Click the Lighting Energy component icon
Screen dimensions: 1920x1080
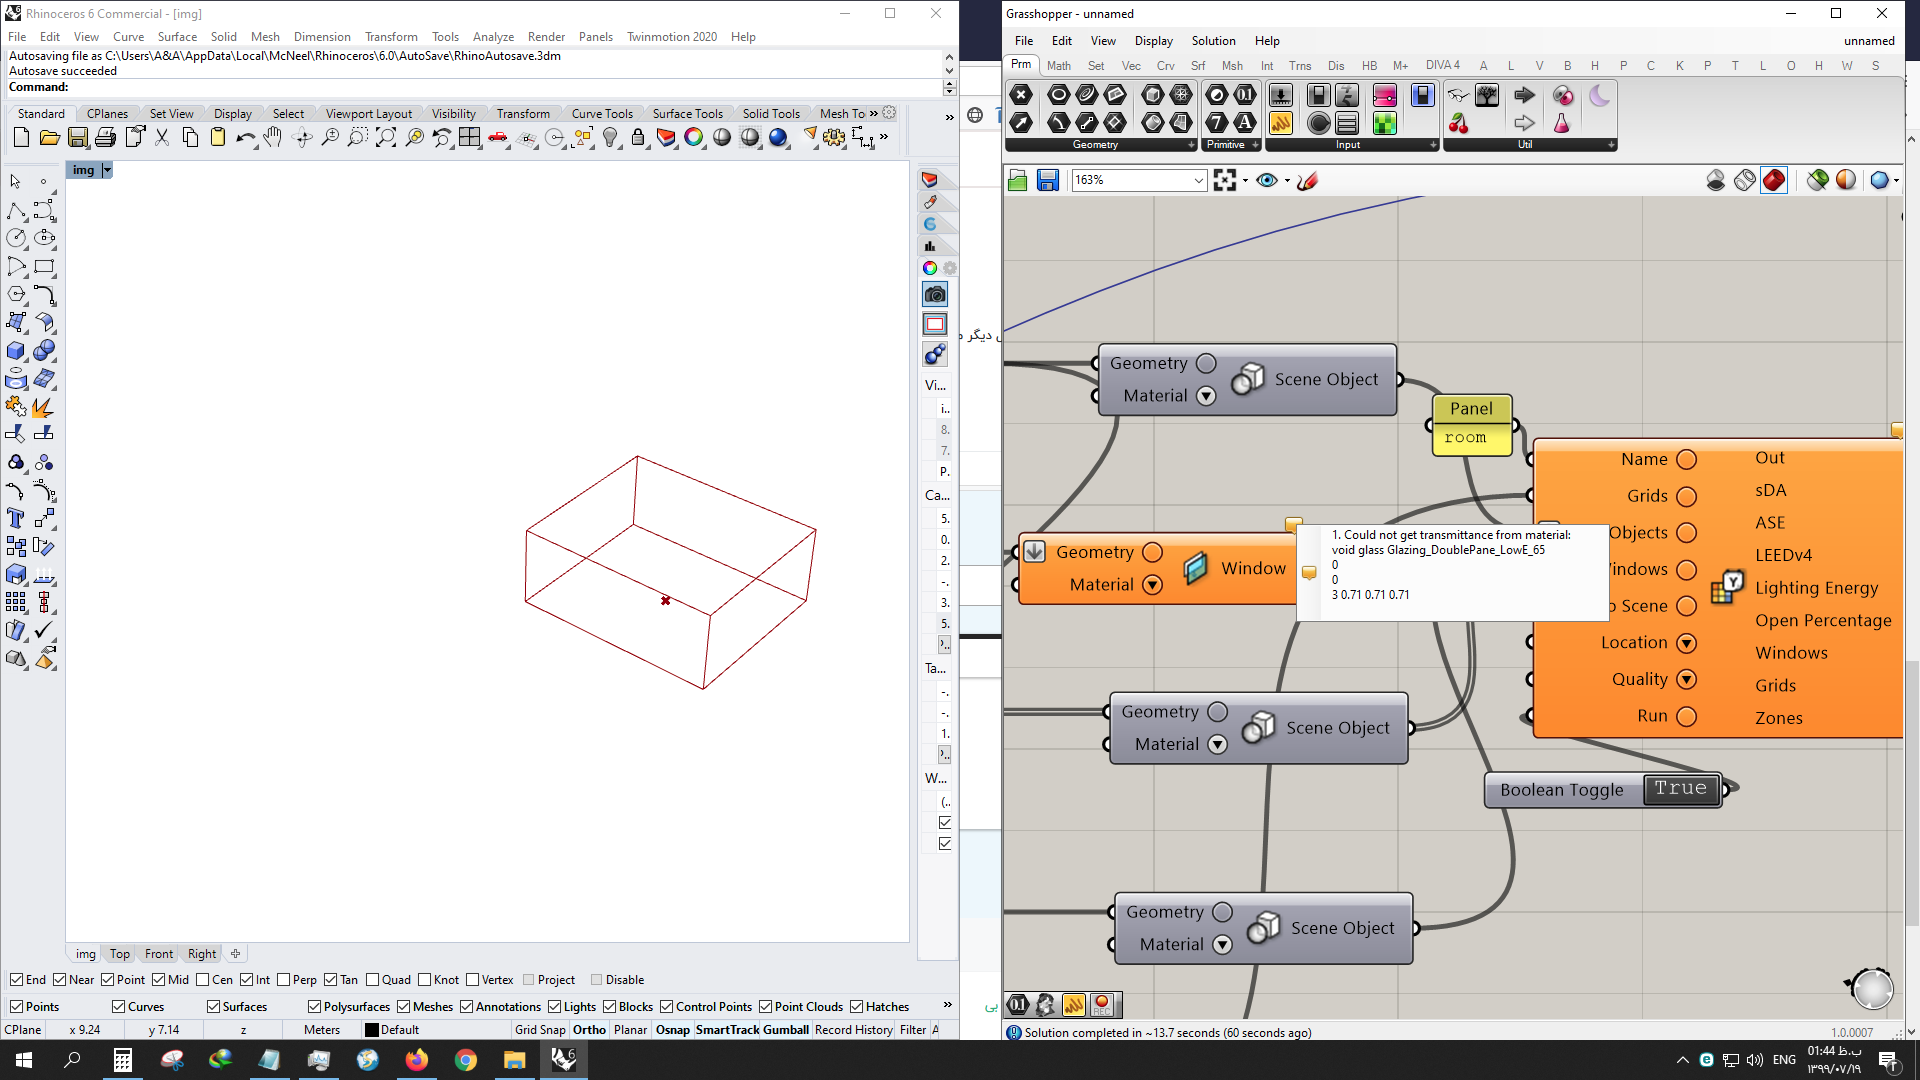(1727, 587)
